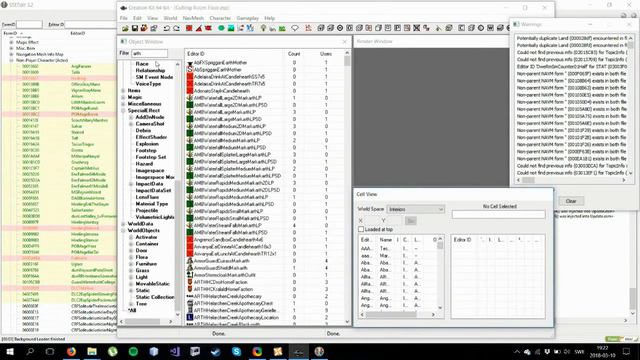Select the VoiceType category in tree

pyautogui.click(x=148, y=84)
